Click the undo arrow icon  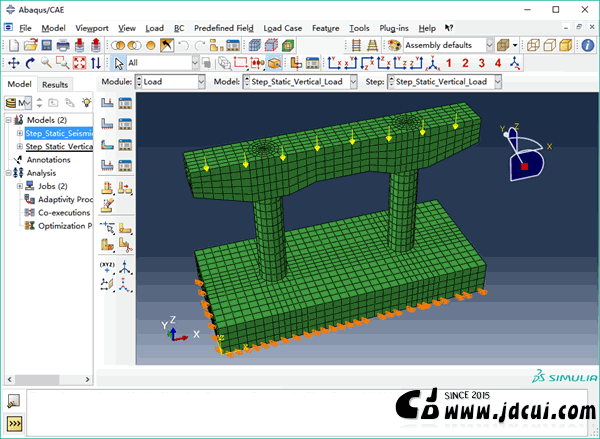tap(184, 46)
